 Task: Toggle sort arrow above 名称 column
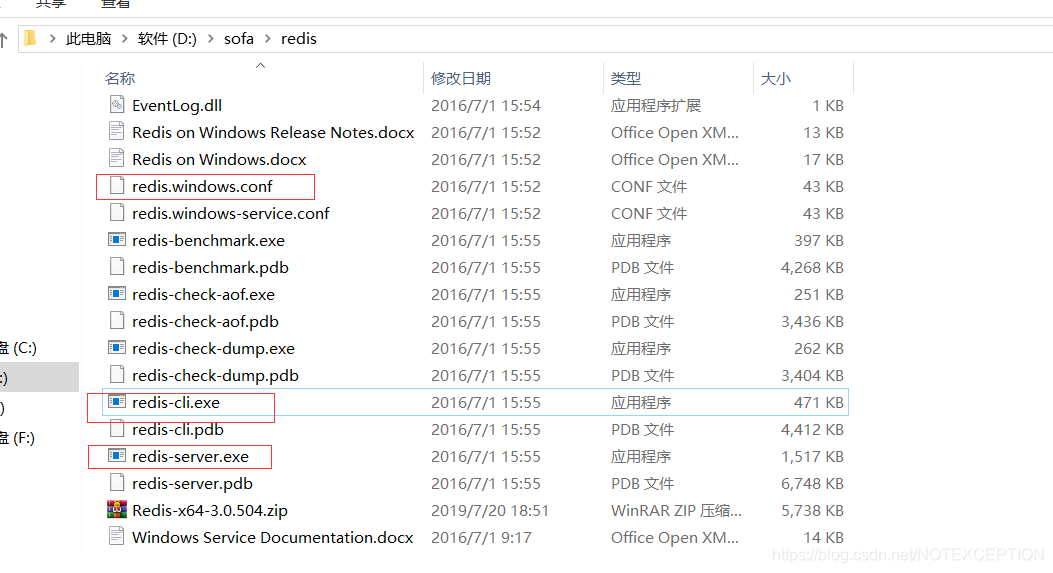[x=261, y=65]
